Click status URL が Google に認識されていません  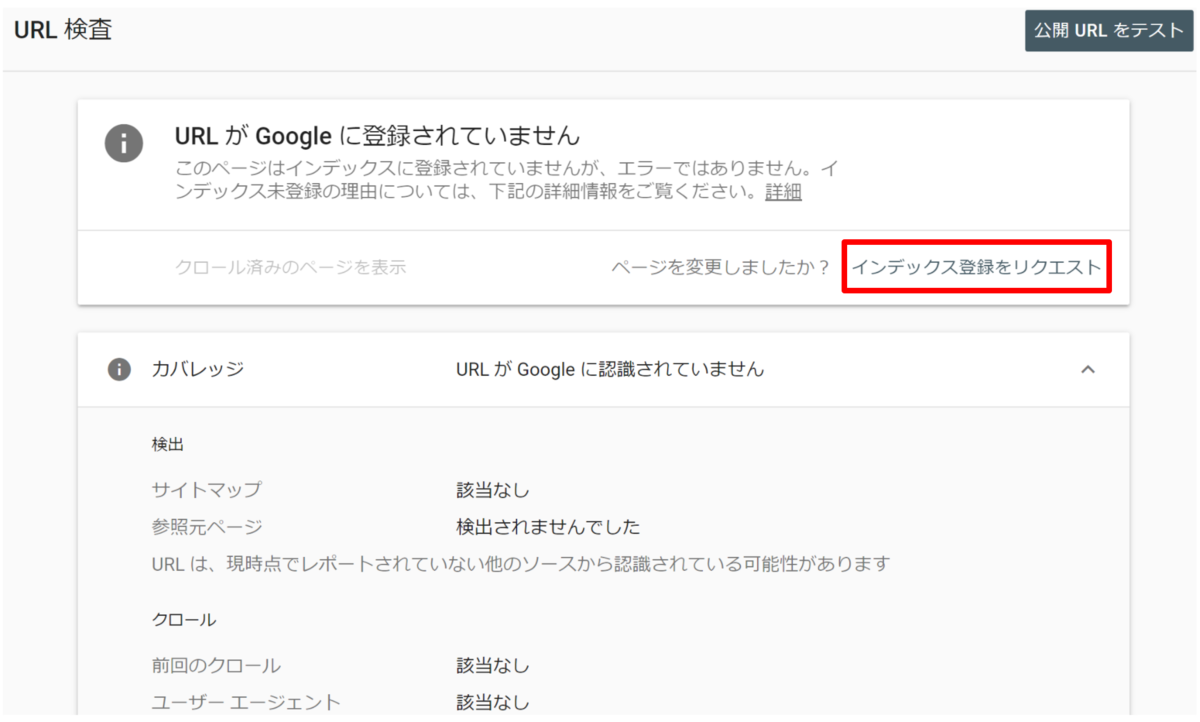click(610, 369)
